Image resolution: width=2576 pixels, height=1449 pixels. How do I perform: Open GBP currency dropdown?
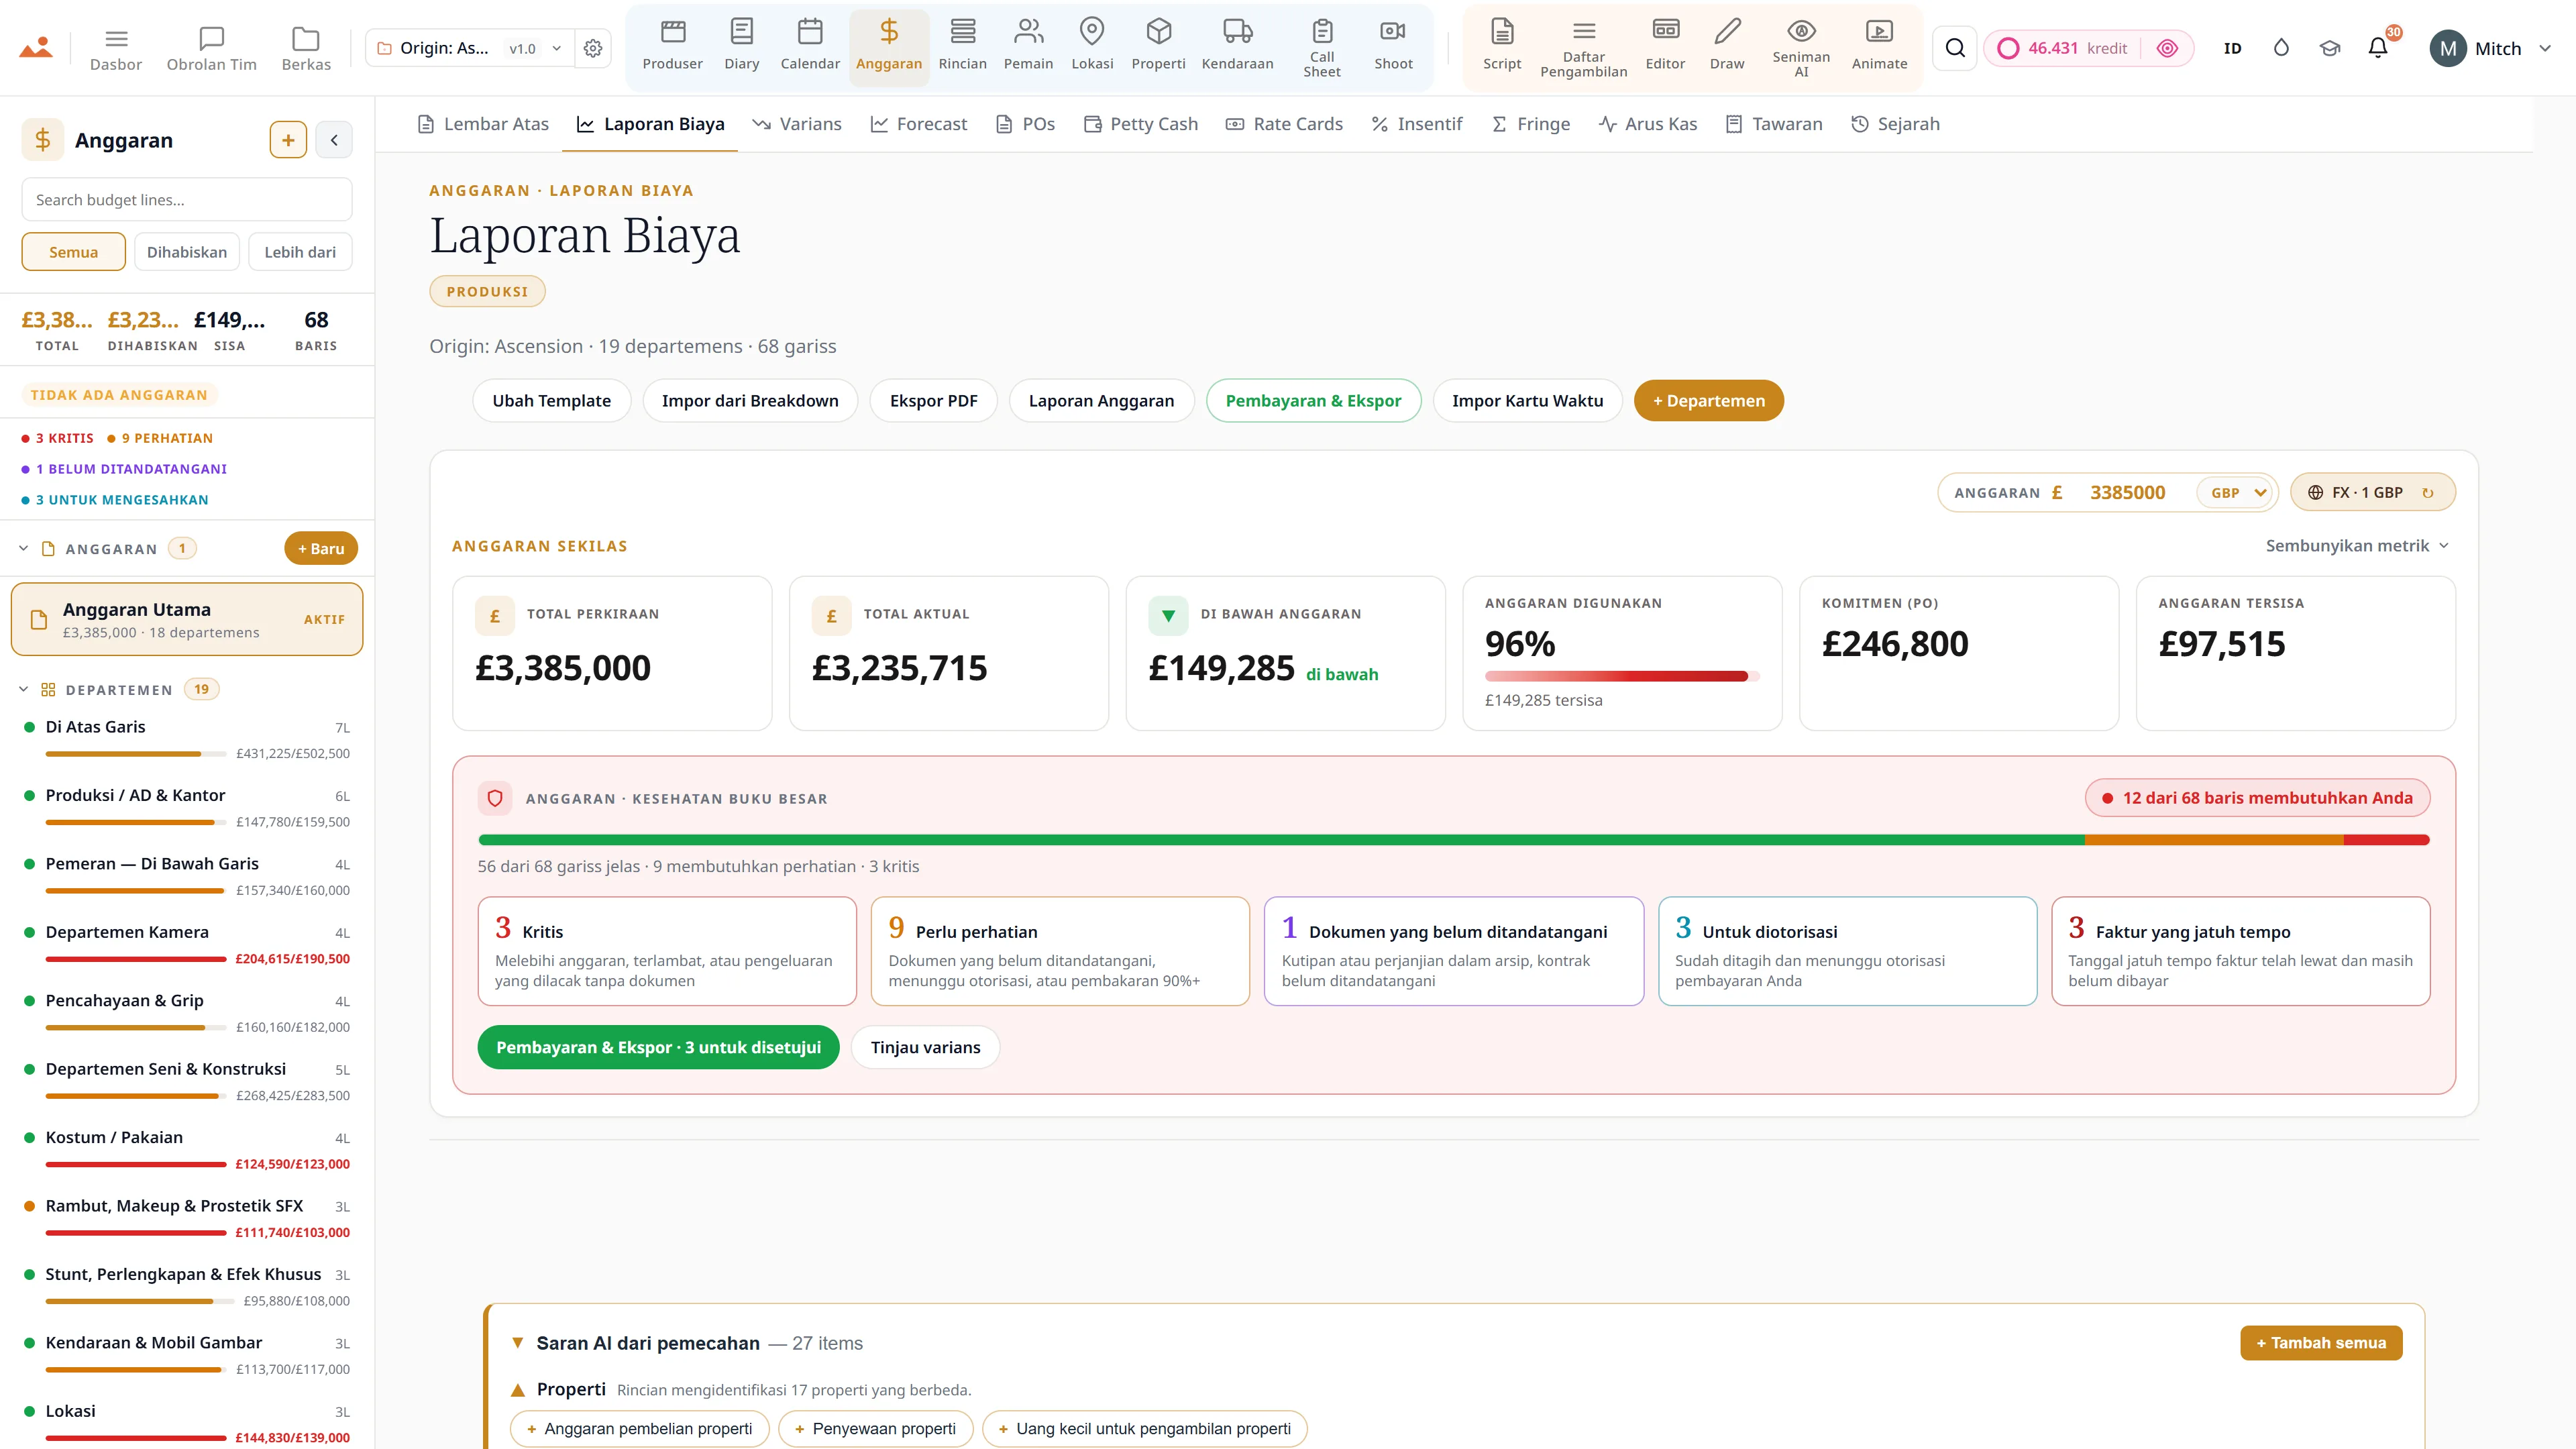tap(2237, 492)
